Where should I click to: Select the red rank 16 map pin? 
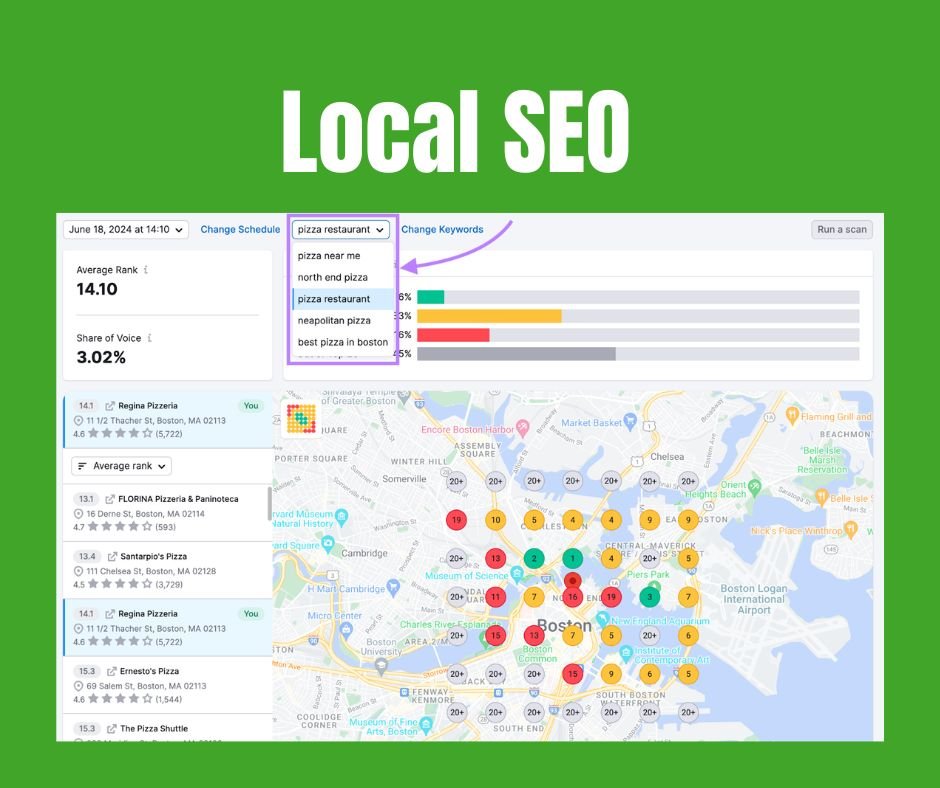tap(573, 597)
